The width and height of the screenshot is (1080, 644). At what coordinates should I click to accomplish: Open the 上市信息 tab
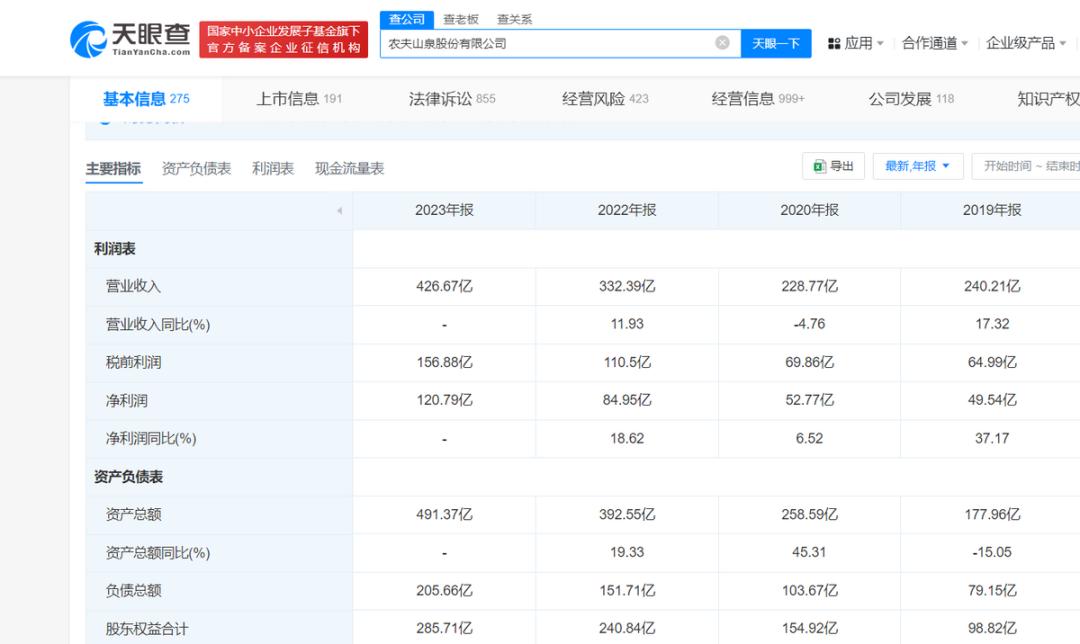coord(299,99)
